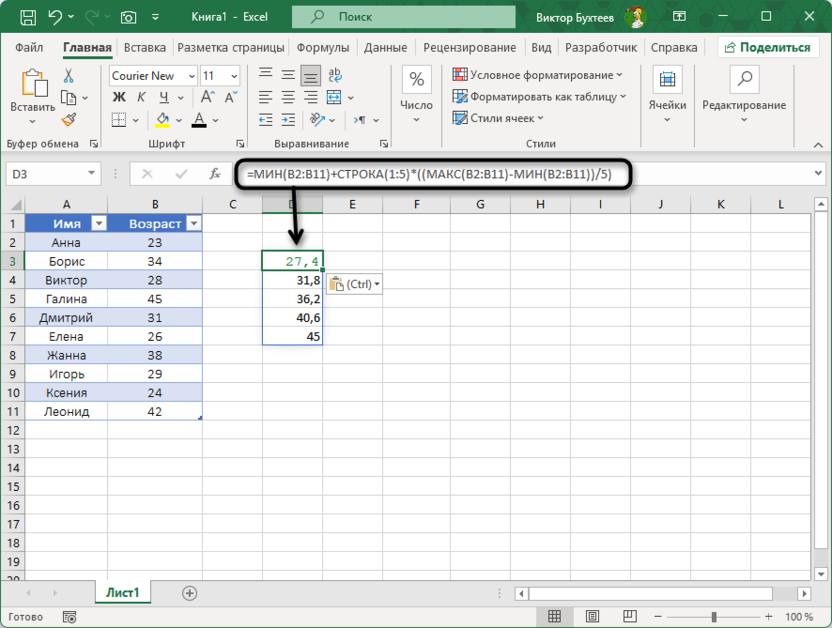
Task: Apply the yellow fill bucket icon
Action: (x=164, y=121)
